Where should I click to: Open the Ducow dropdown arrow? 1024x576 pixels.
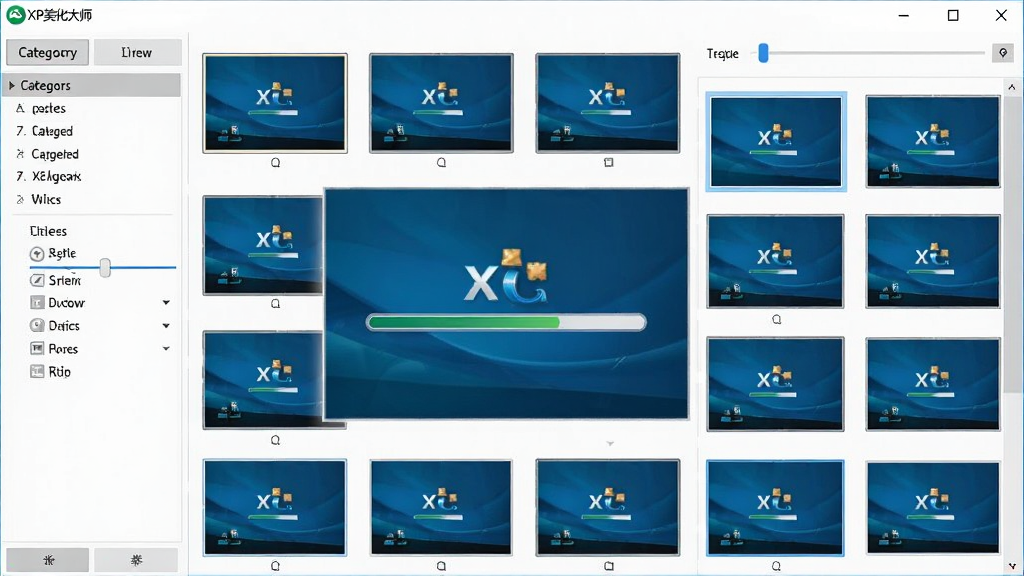[166, 302]
